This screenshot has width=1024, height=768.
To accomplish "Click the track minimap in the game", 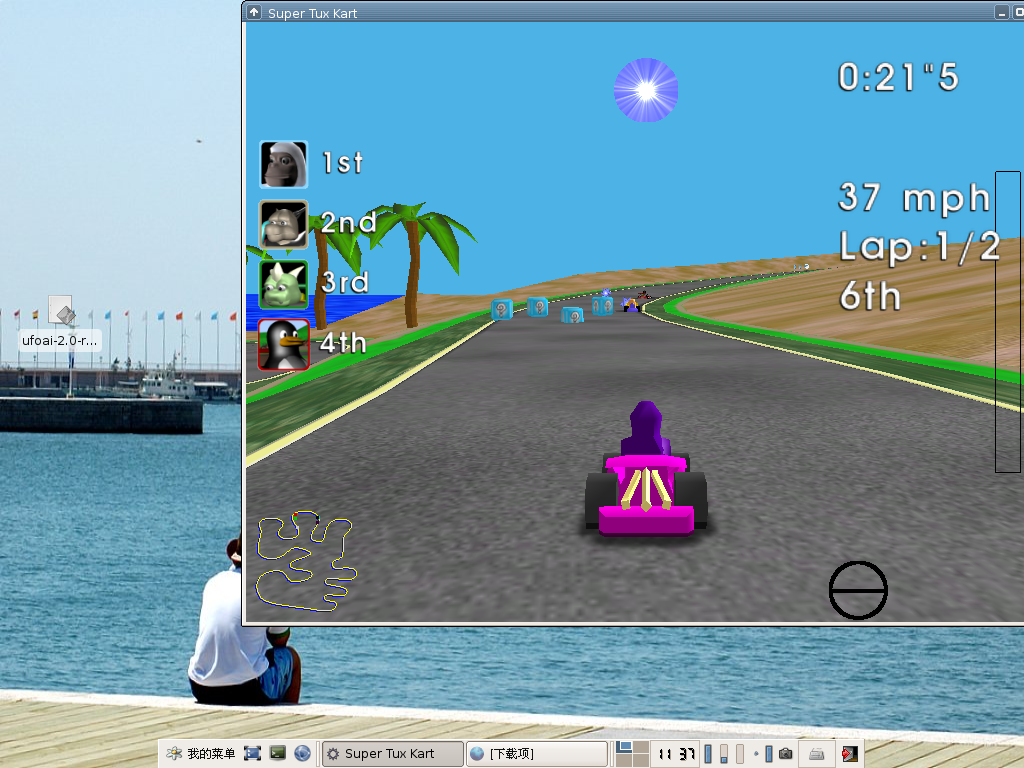I will 306,562.
